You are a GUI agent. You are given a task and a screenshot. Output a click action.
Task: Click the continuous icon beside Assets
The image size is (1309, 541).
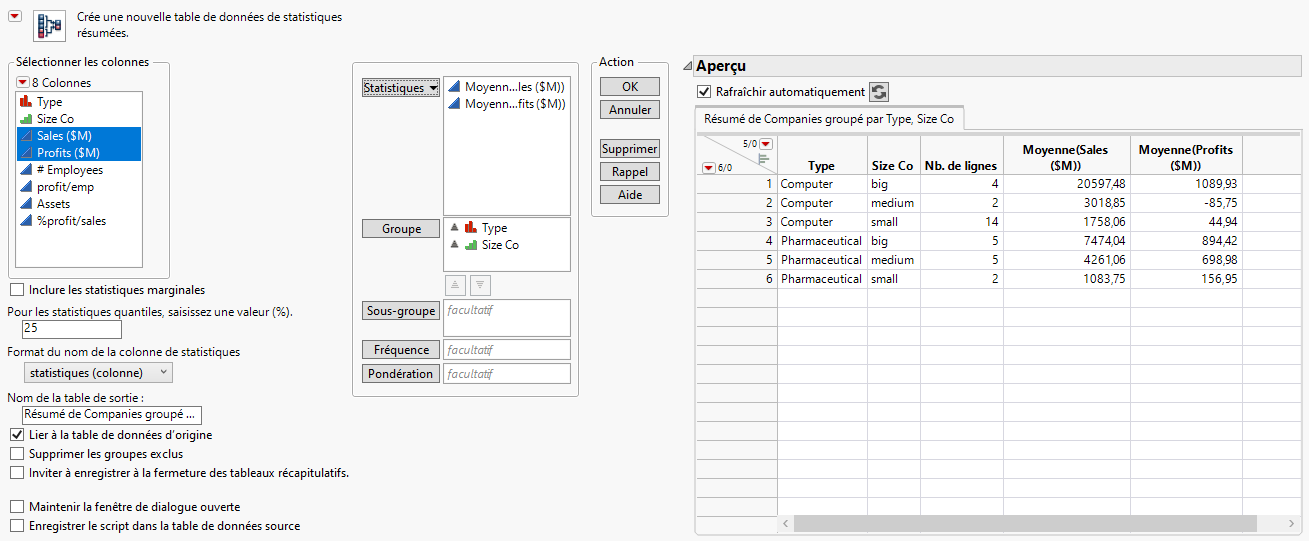[x=26, y=204]
